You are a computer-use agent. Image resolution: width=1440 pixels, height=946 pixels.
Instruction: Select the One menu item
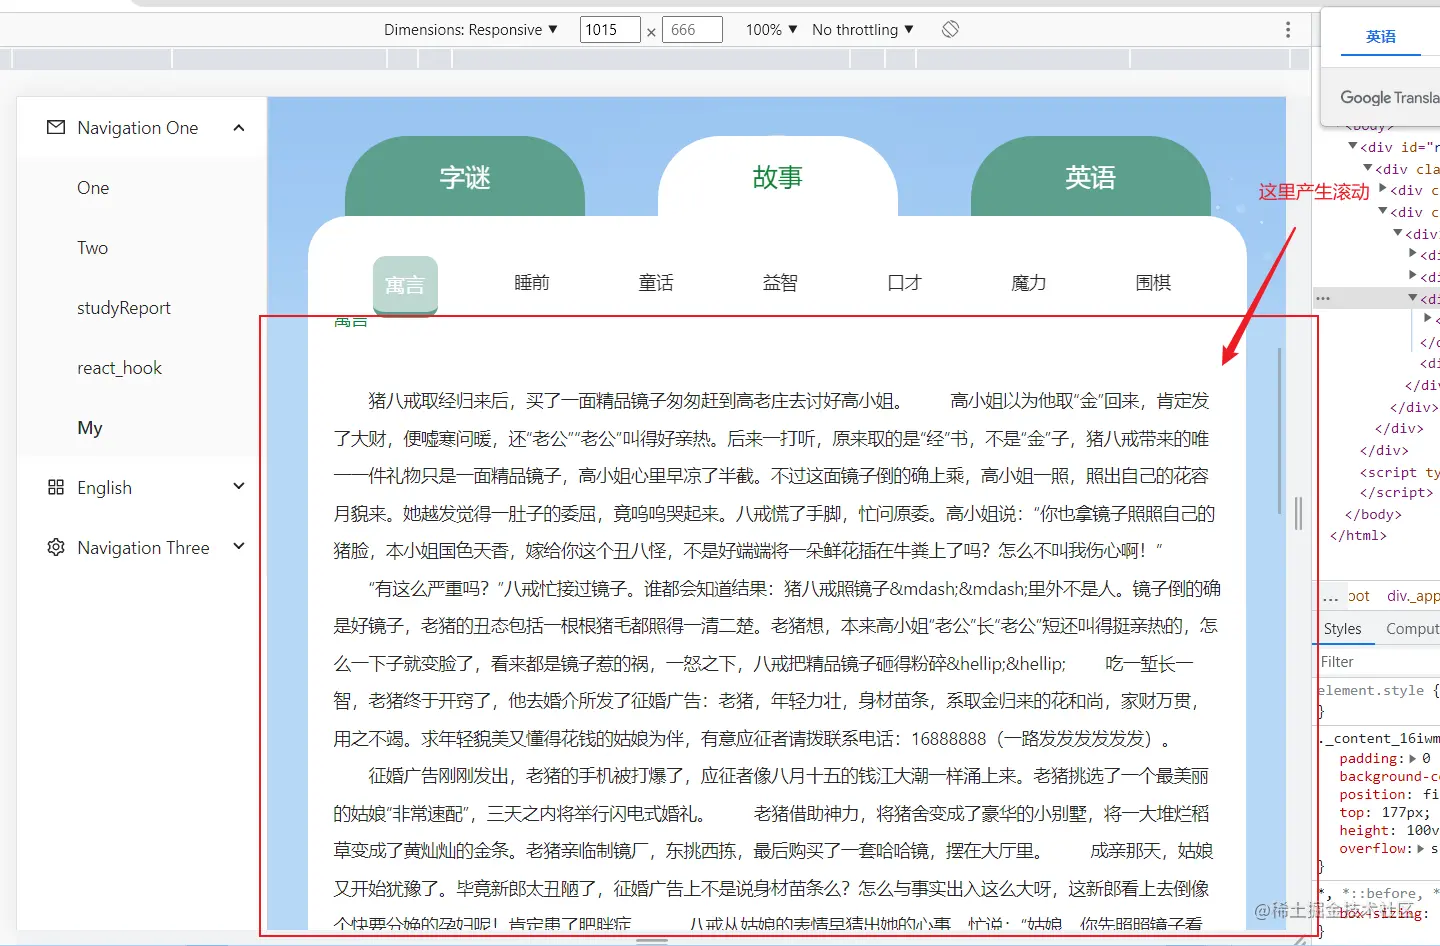[142, 188]
